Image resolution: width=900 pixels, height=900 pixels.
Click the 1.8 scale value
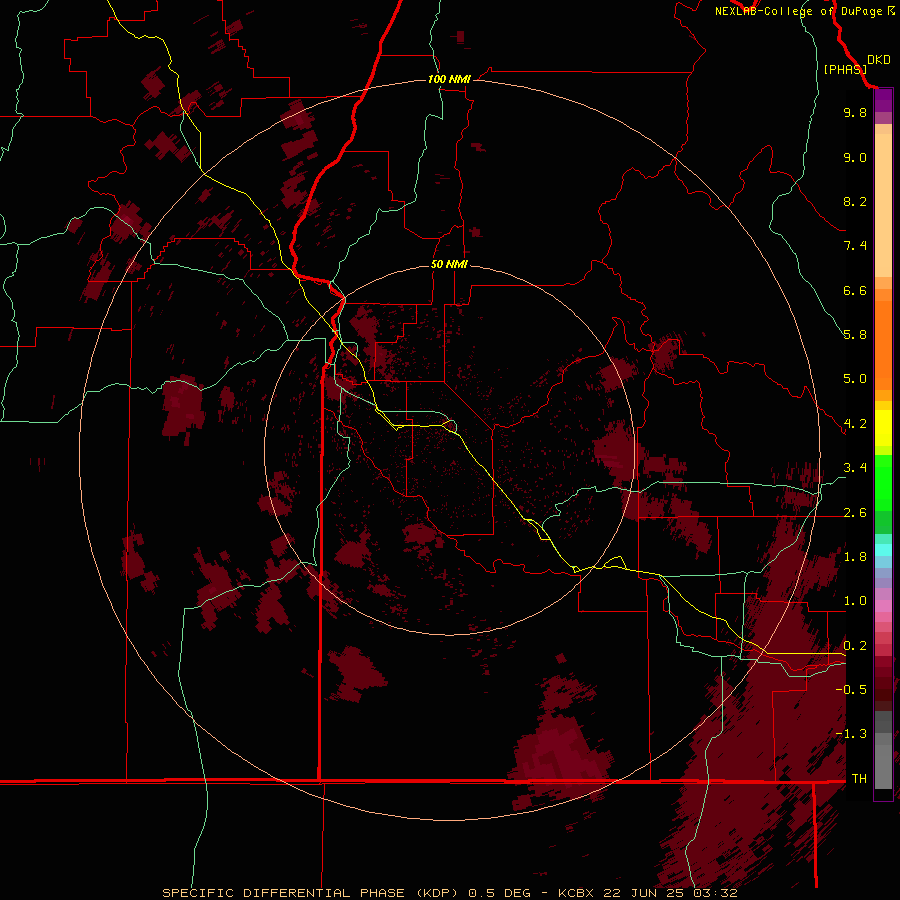855,557
